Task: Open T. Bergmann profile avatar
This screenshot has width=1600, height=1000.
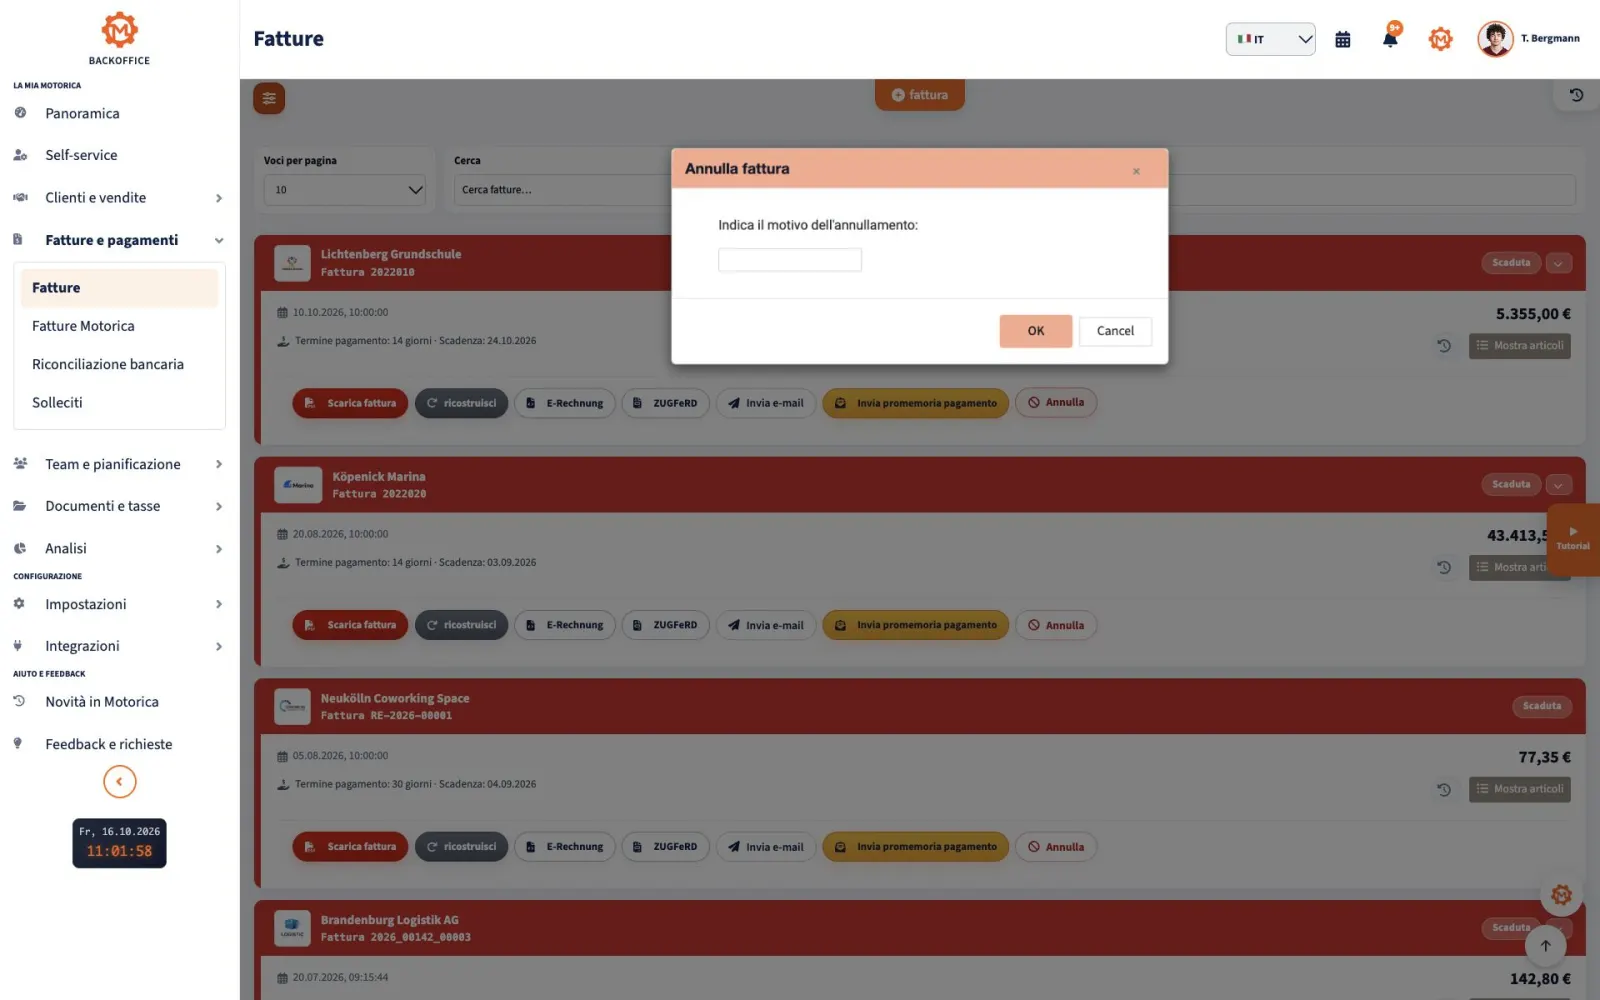Action: point(1495,39)
